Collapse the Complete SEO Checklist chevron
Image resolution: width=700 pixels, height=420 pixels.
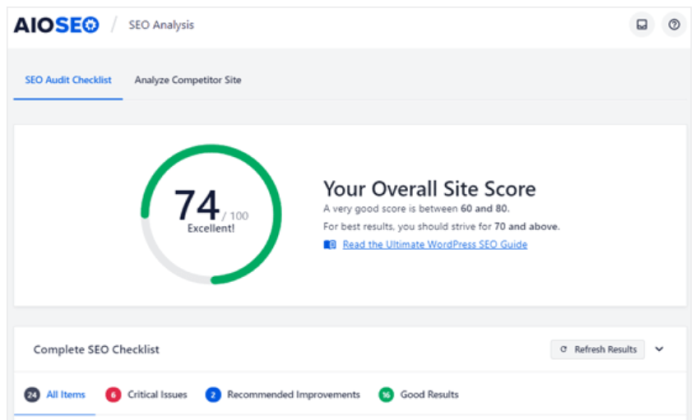pyautogui.click(x=659, y=349)
